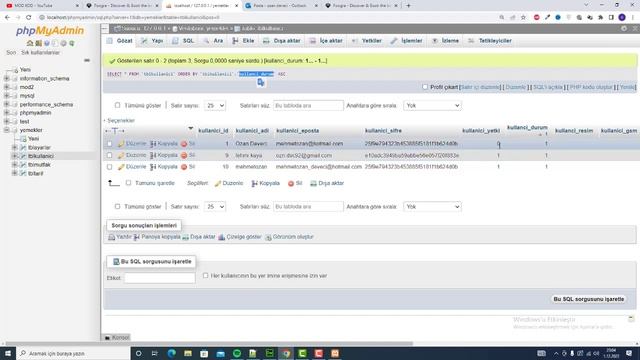This screenshot has height=360, width=640.
Task: Open the Ekle insert tab
Action: (243, 41)
